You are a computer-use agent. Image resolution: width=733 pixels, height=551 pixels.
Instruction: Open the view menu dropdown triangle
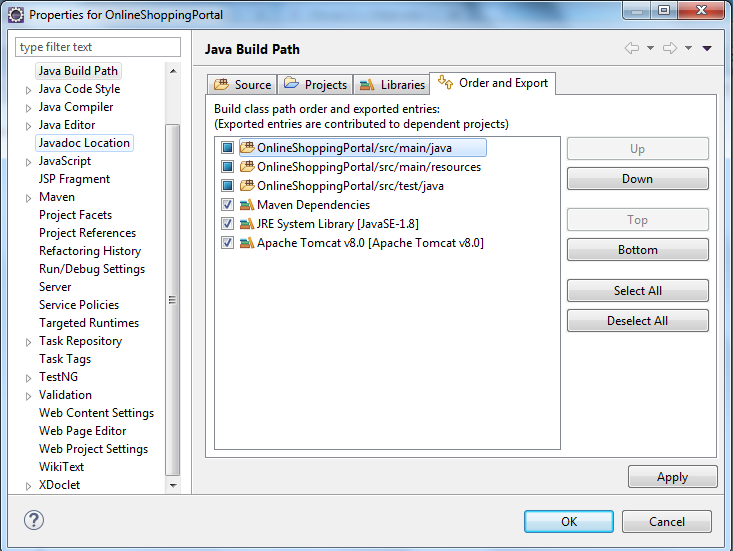tap(707, 48)
